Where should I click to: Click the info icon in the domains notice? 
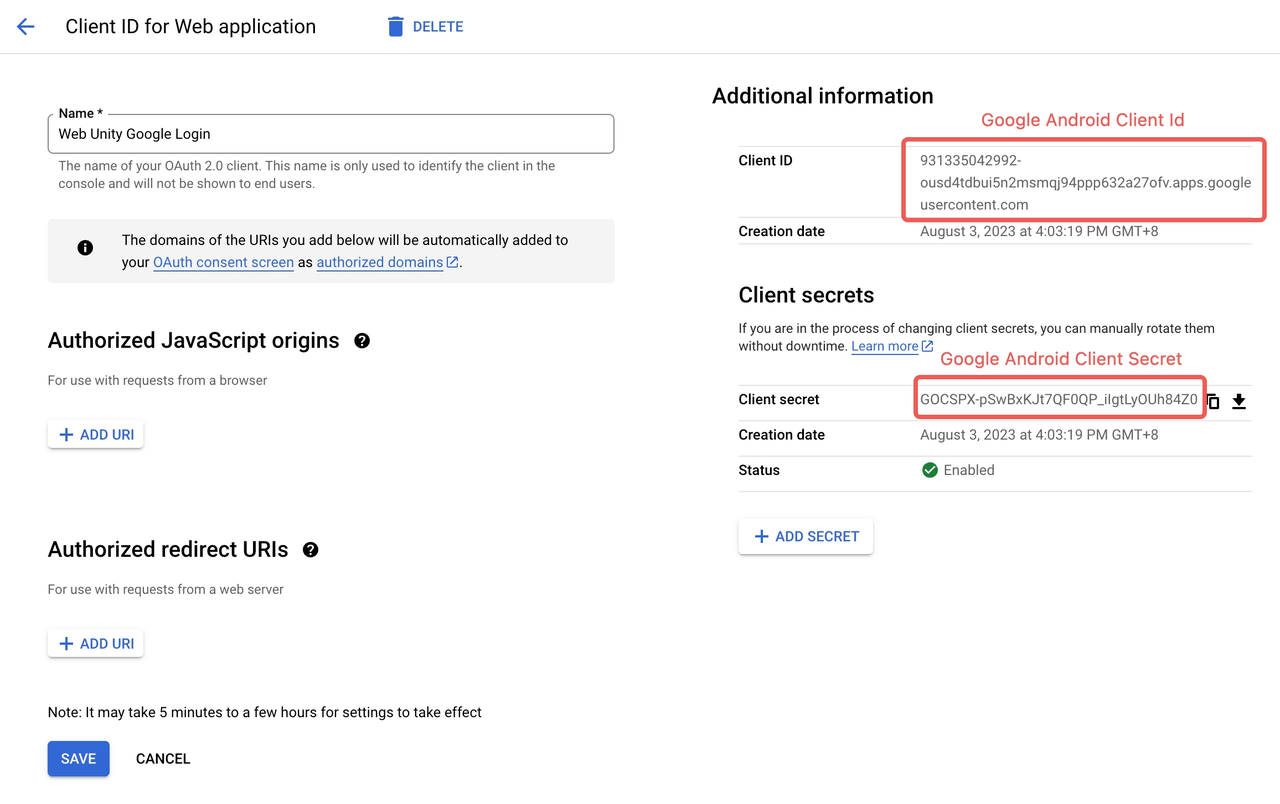(x=85, y=248)
